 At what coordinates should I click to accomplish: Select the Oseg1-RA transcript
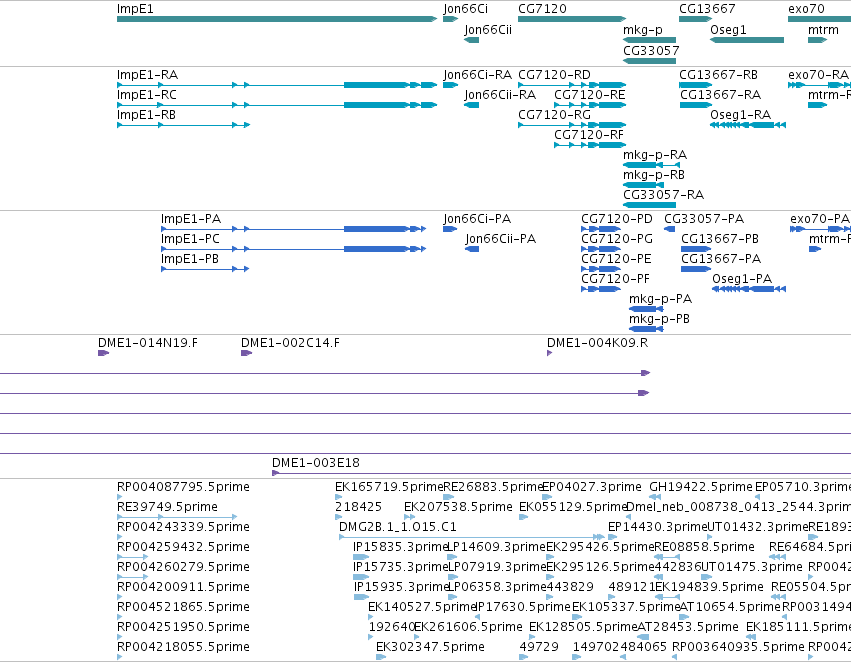coord(748,125)
